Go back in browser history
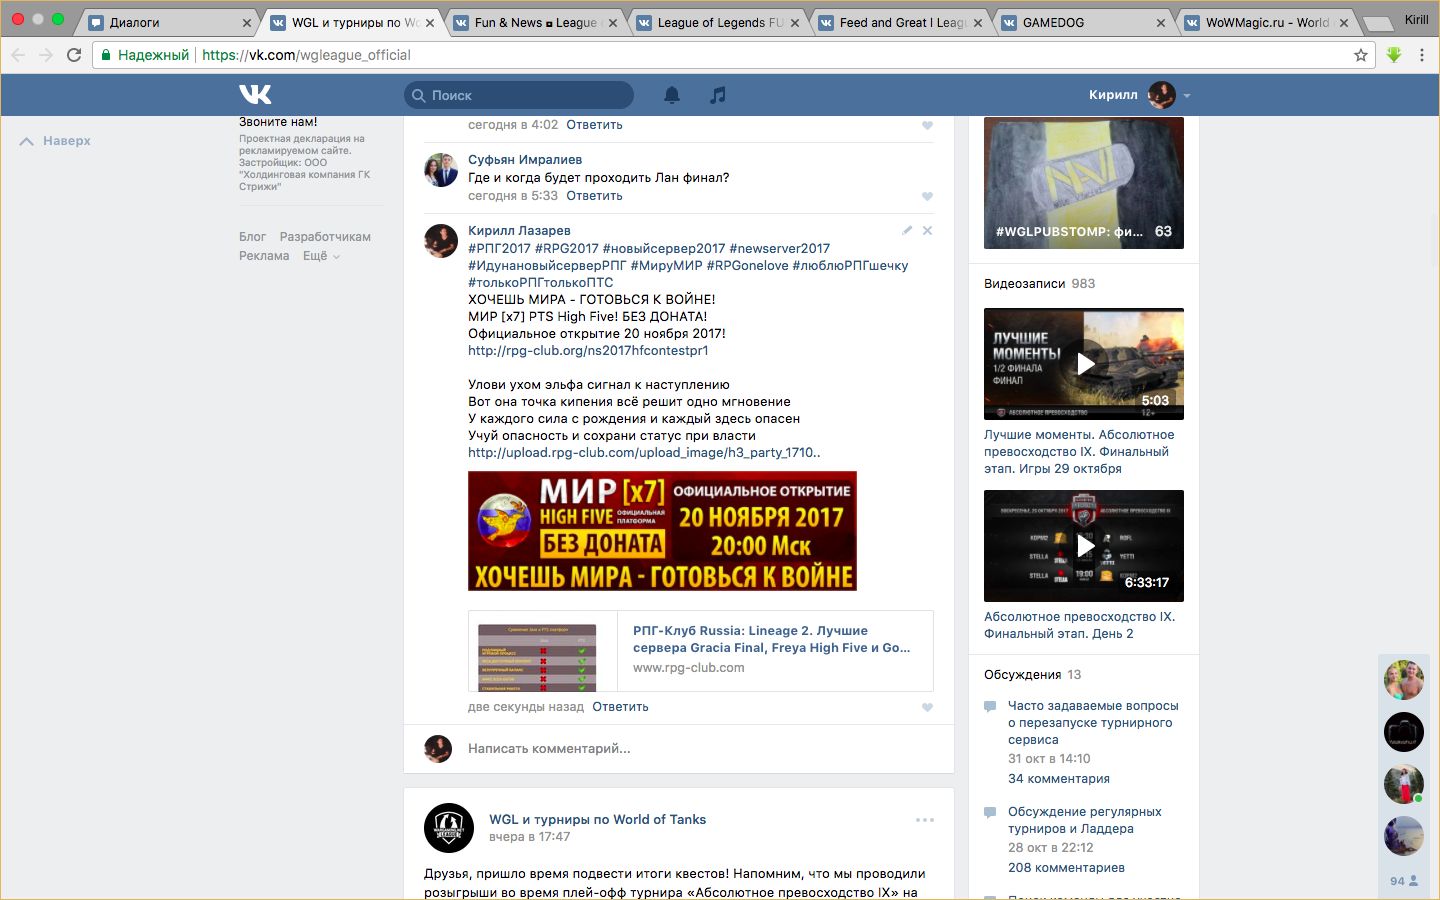 (x=18, y=55)
